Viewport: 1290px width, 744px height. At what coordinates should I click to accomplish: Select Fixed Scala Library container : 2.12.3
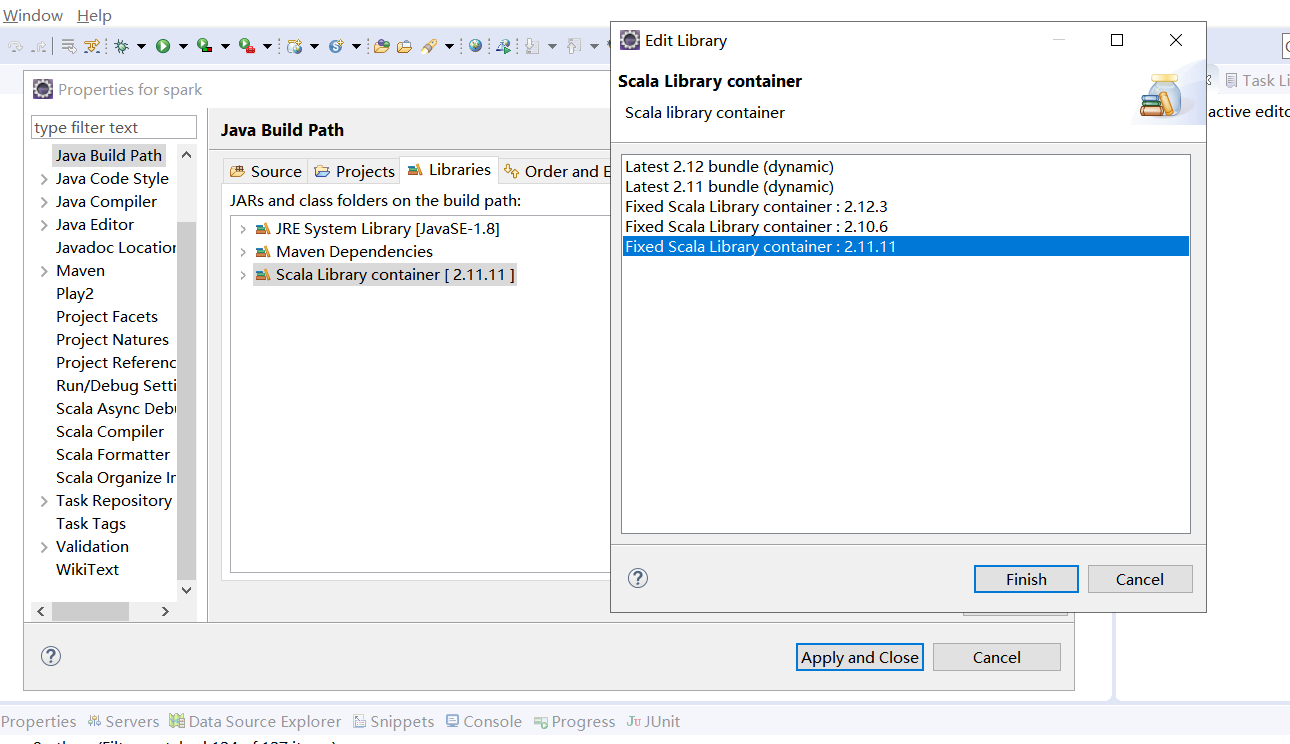tap(906, 207)
